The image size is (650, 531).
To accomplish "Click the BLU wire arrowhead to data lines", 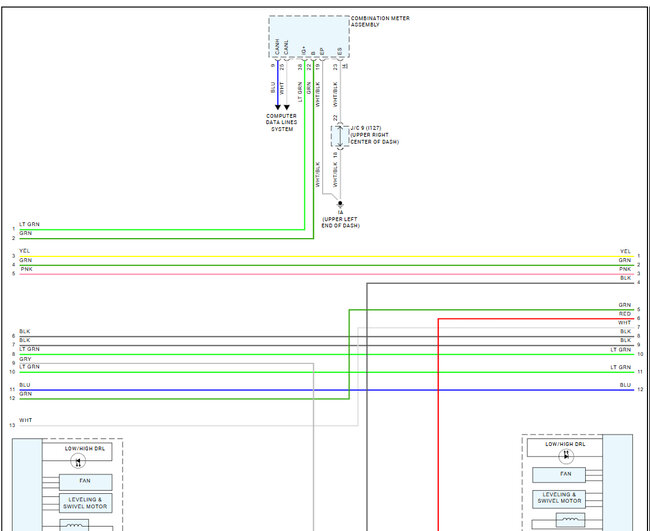I will point(278,107).
